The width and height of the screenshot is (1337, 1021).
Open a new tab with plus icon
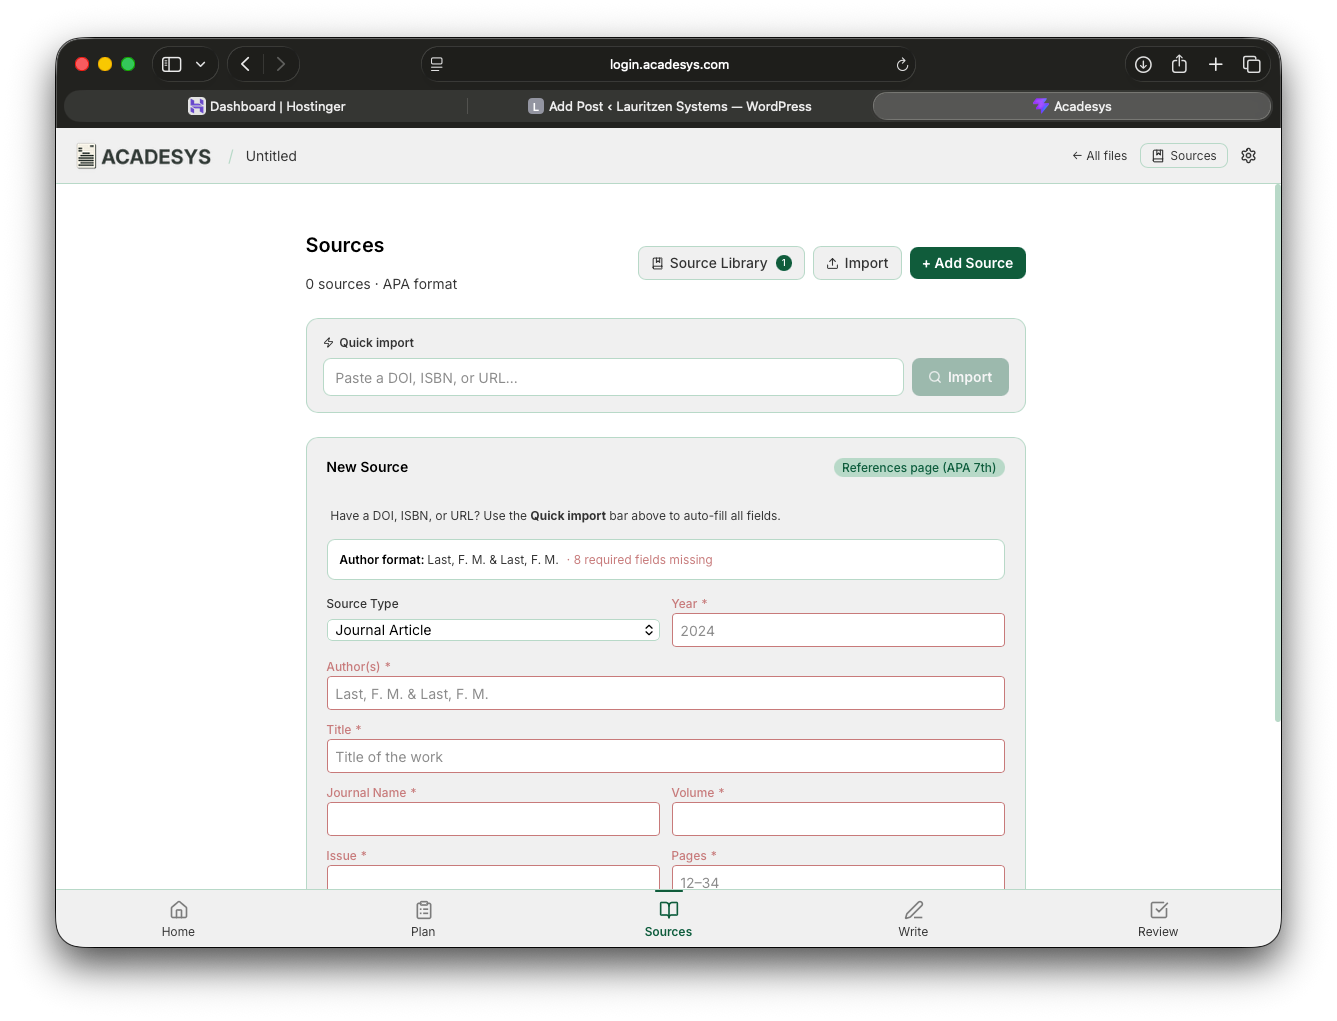pos(1215,64)
